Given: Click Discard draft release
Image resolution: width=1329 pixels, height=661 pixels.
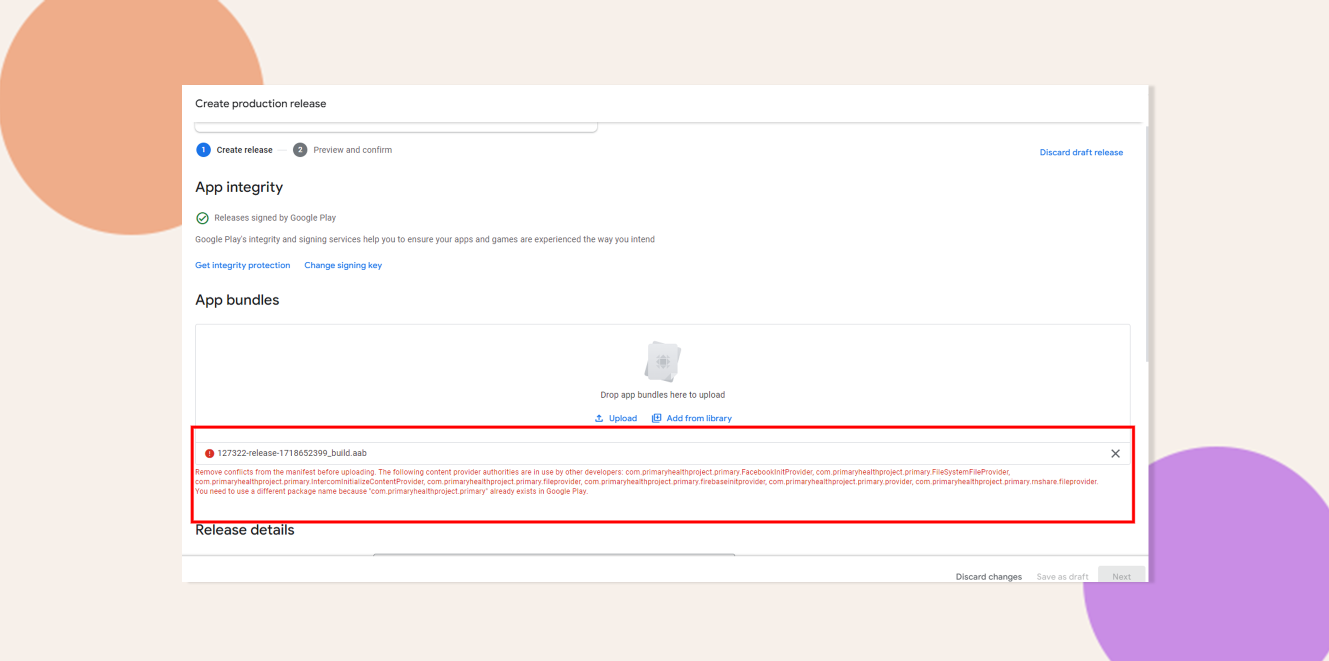Looking at the screenshot, I should coord(1081,152).
